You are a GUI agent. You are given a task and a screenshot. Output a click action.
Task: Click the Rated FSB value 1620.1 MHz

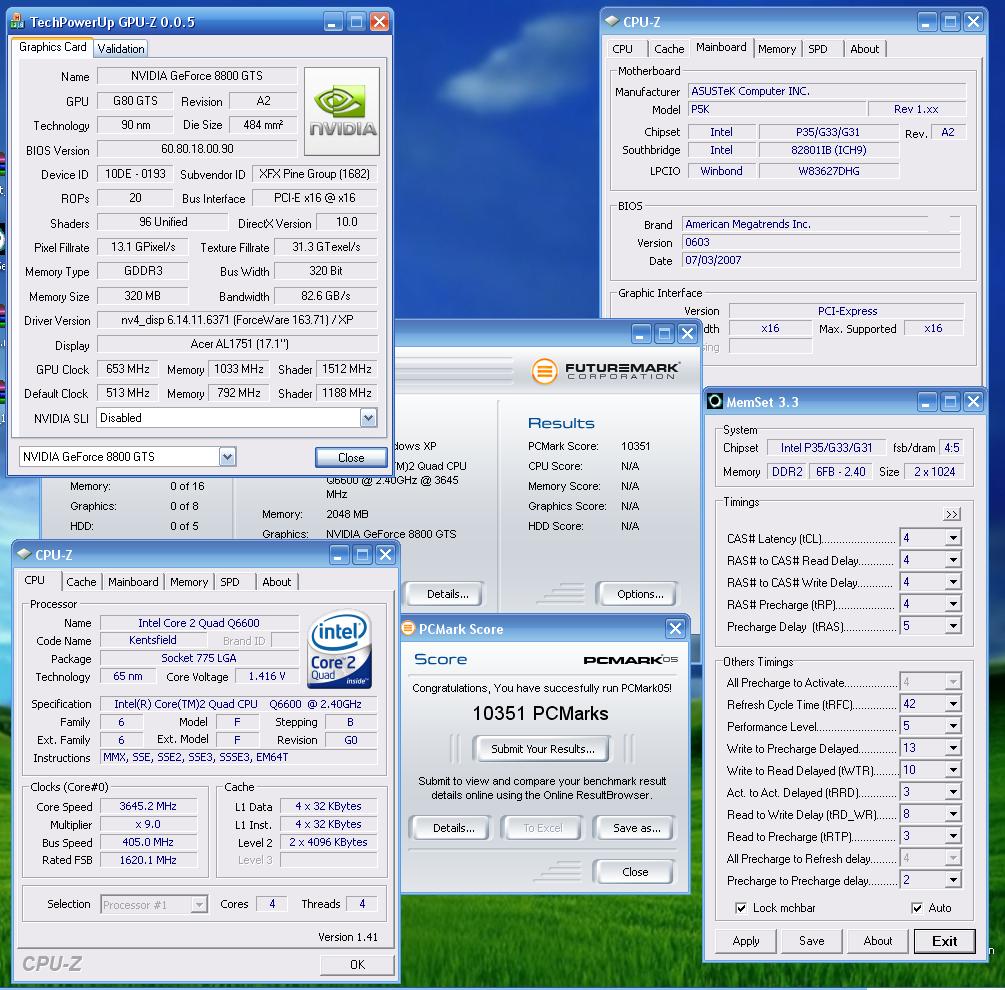pyautogui.click(x=148, y=861)
